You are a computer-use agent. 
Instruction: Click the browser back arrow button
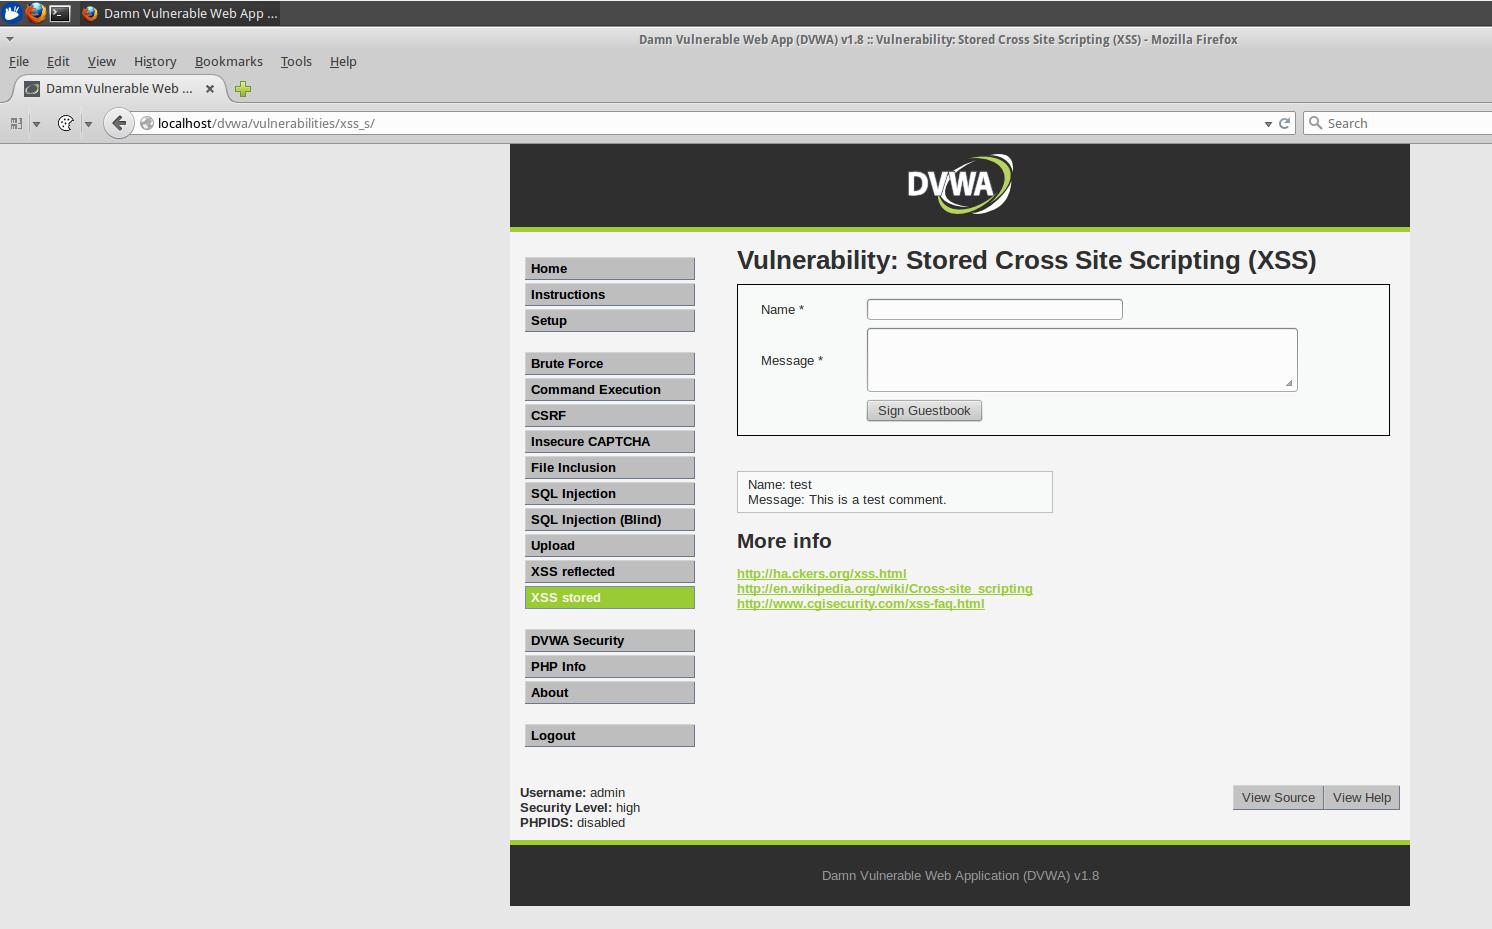(x=119, y=123)
